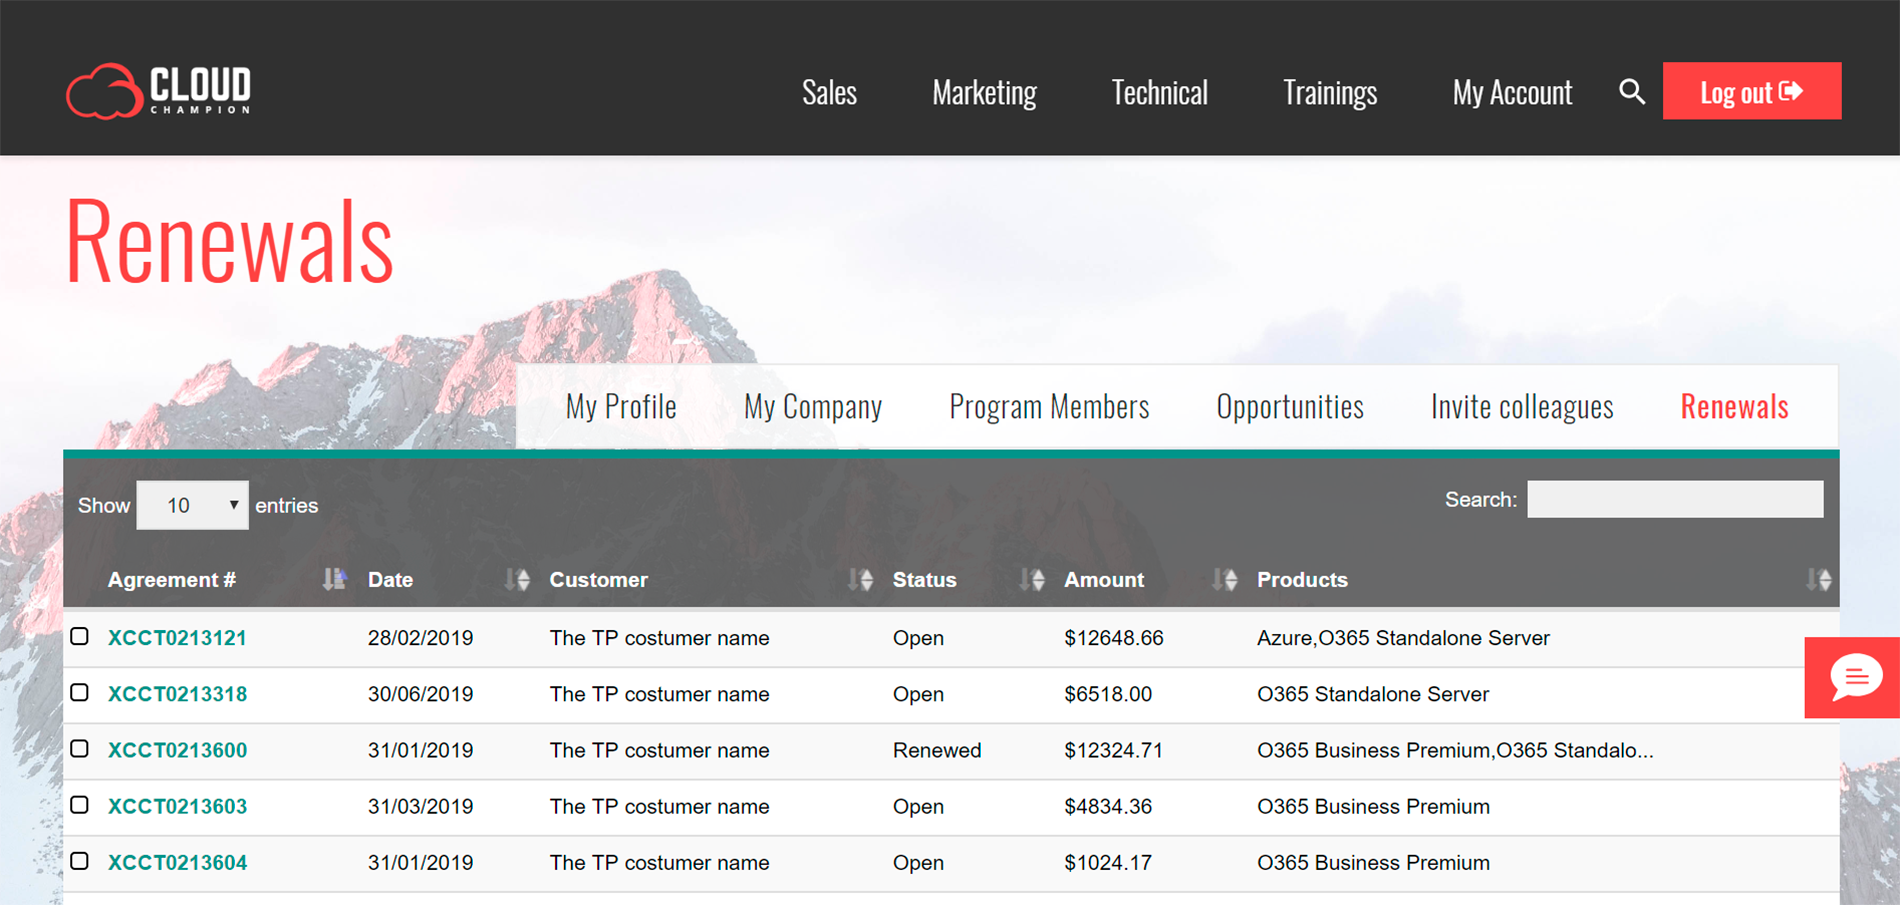This screenshot has width=1900, height=905.
Task: Check the box for agreement XCCT0213121
Action: 80,636
